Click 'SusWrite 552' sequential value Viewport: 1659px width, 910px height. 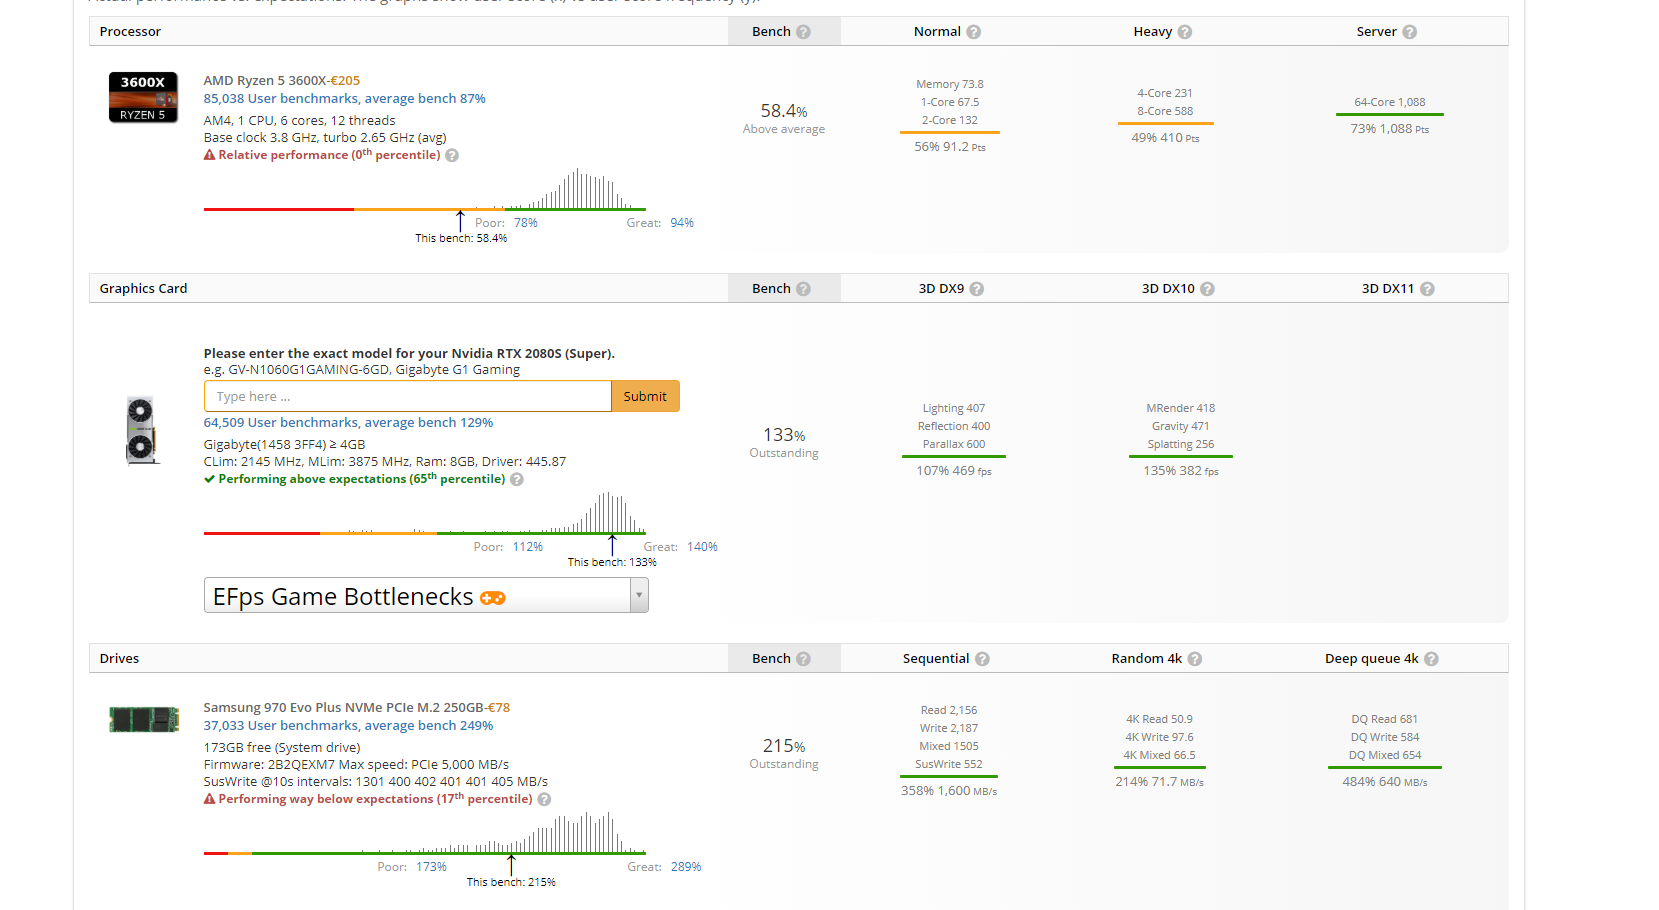click(x=949, y=765)
